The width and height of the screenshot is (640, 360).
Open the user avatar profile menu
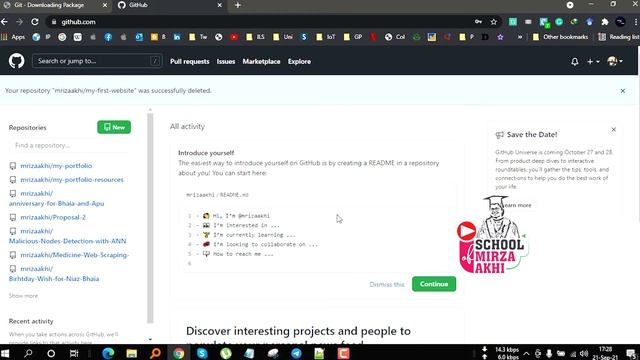tap(615, 62)
